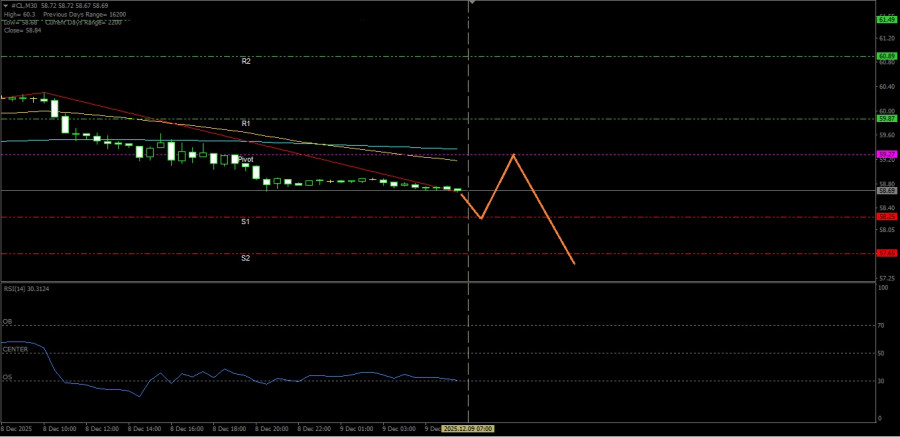Select the R2 resistance level label
The width and height of the screenshot is (900, 437).
pos(245,61)
